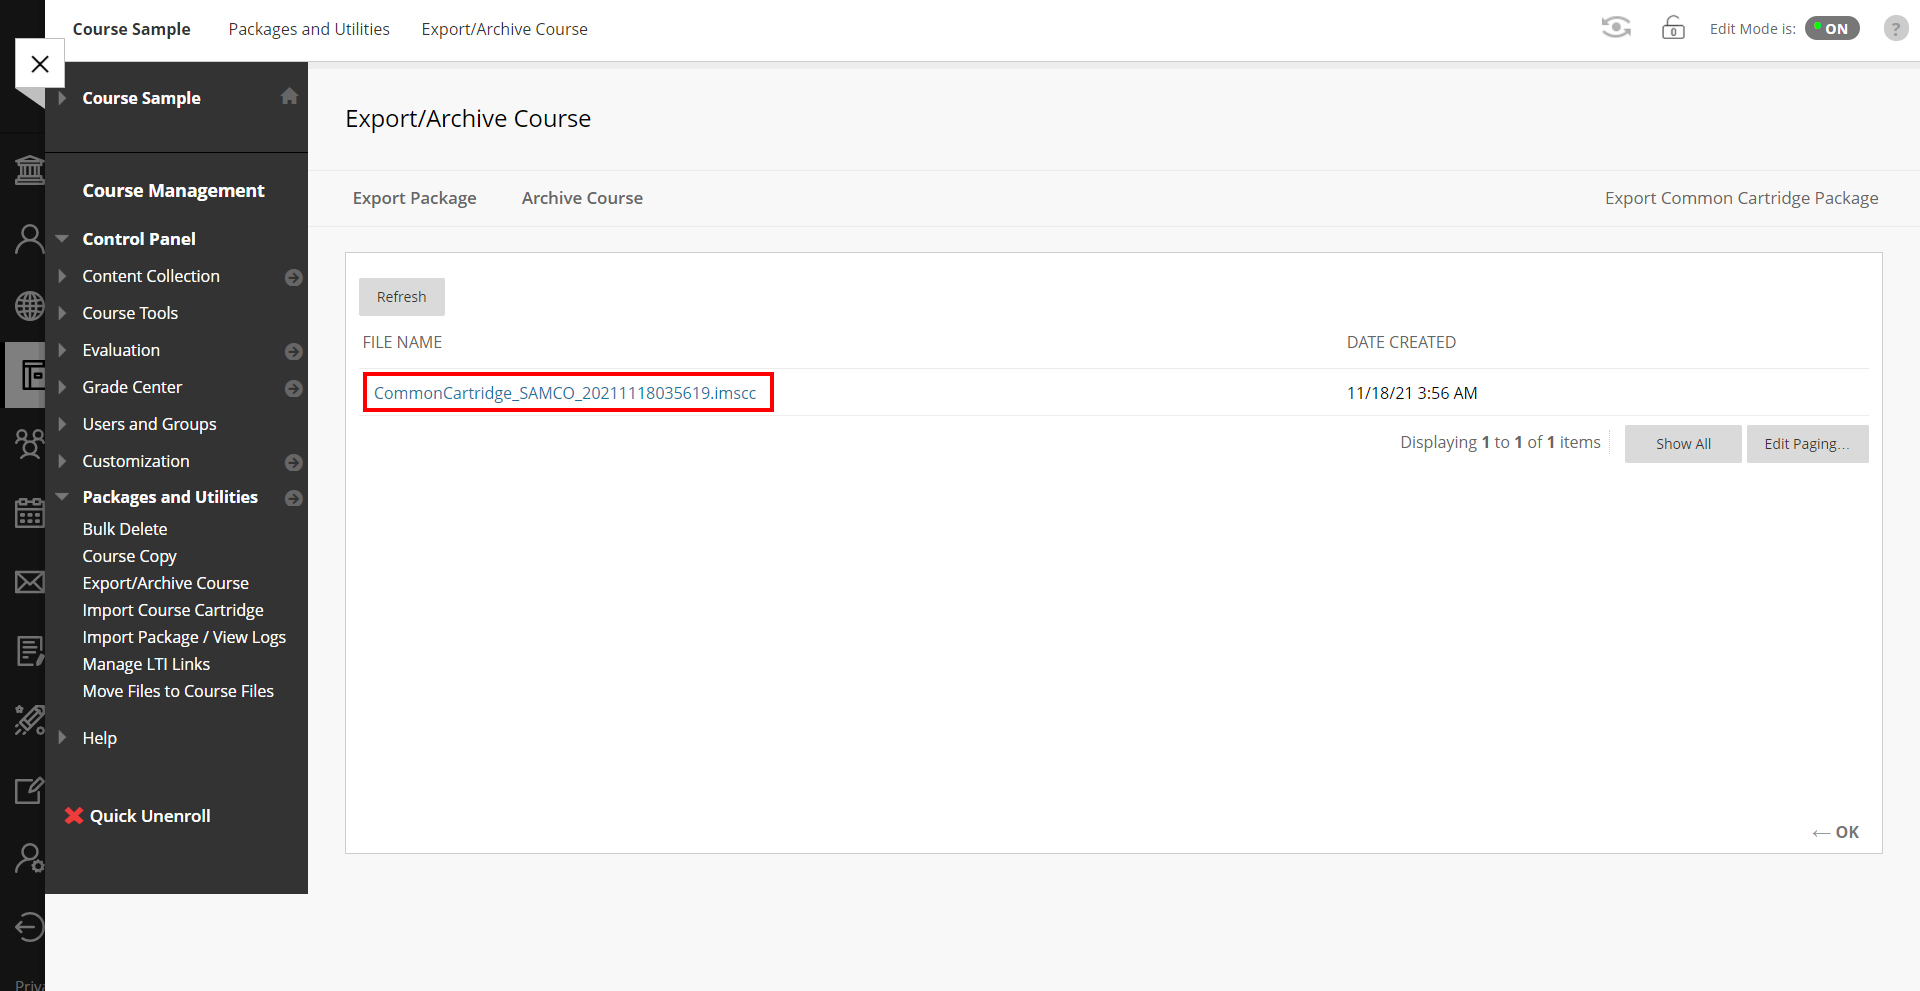Expand Content Collection in Control Panel
1920x991 pixels.
(62, 276)
